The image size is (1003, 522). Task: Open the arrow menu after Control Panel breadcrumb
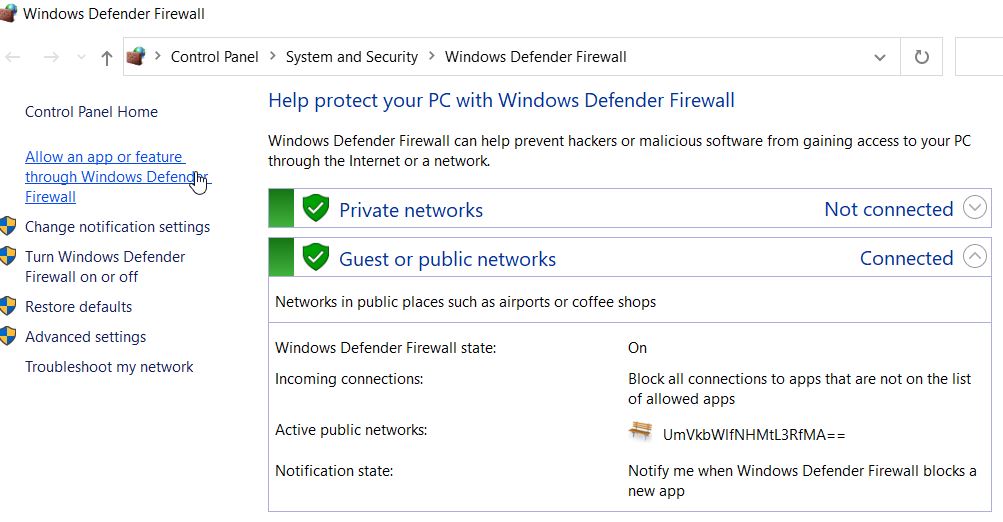(272, 56)
